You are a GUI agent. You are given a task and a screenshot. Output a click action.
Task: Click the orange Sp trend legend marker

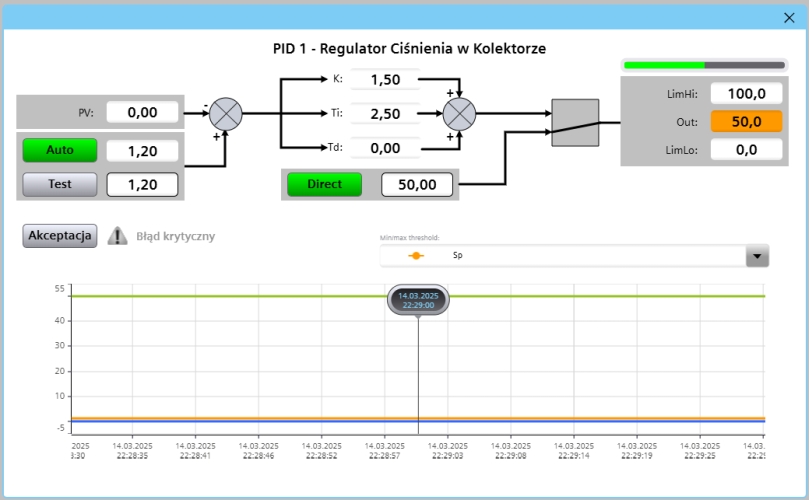pyautogui.click(x=415, y=256)
